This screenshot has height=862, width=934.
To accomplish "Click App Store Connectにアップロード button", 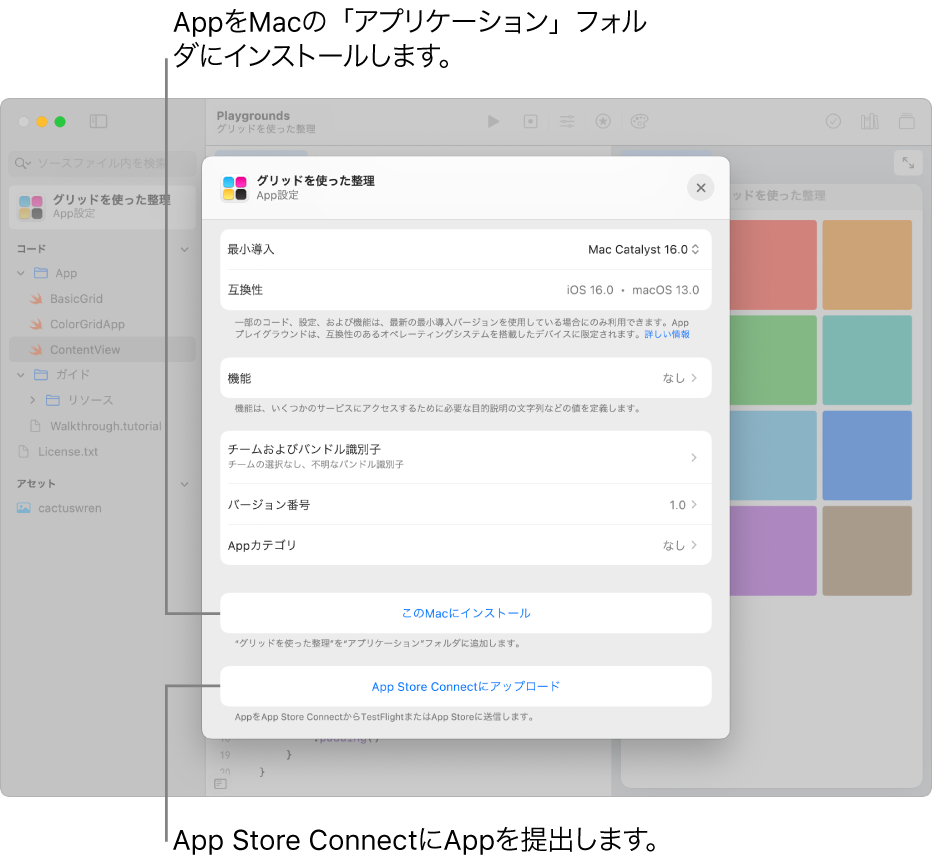I will click(x=466, y=686).
